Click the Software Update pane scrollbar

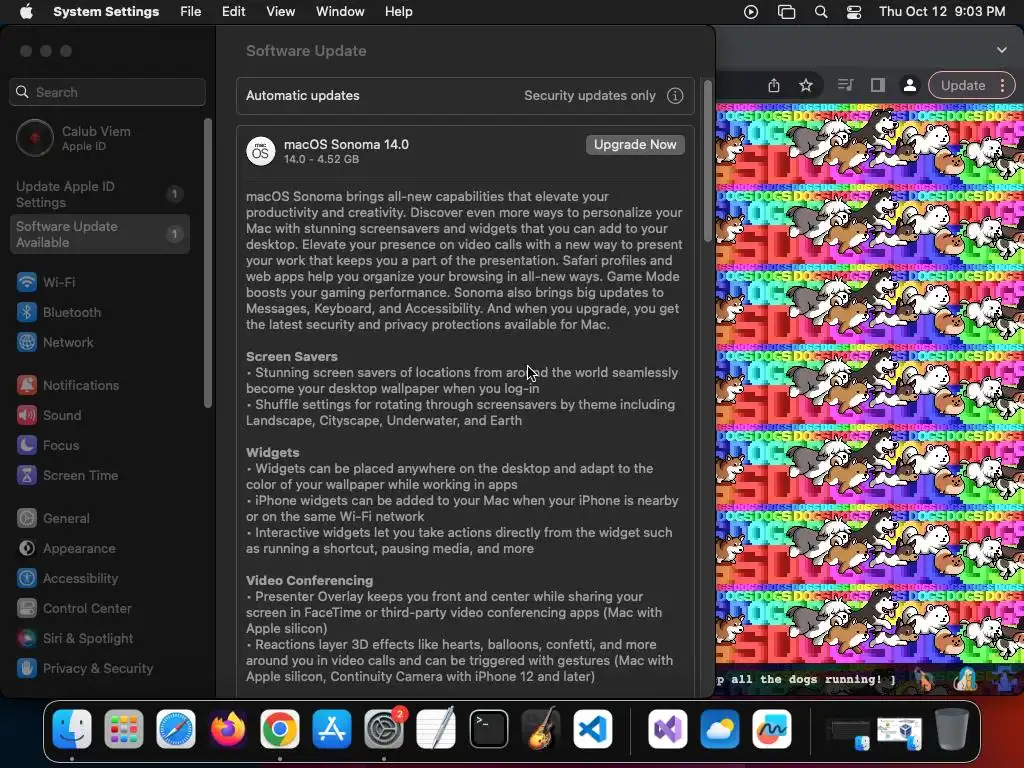click(x=708, y=161)
